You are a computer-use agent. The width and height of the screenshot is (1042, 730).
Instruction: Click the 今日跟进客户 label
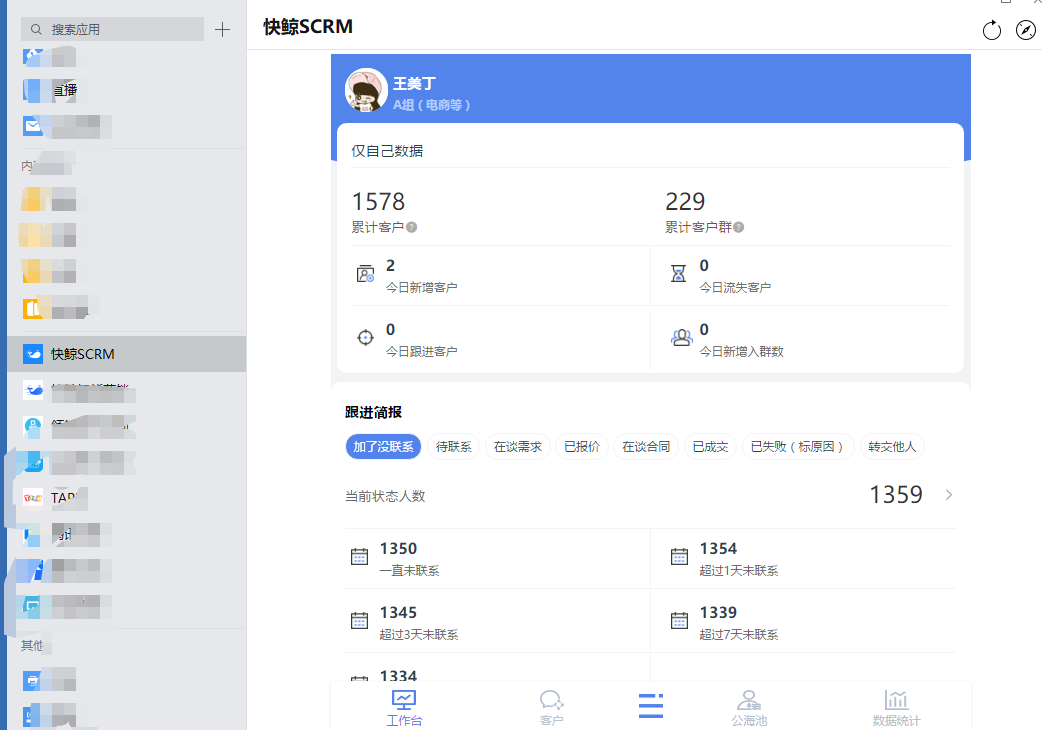421,351
